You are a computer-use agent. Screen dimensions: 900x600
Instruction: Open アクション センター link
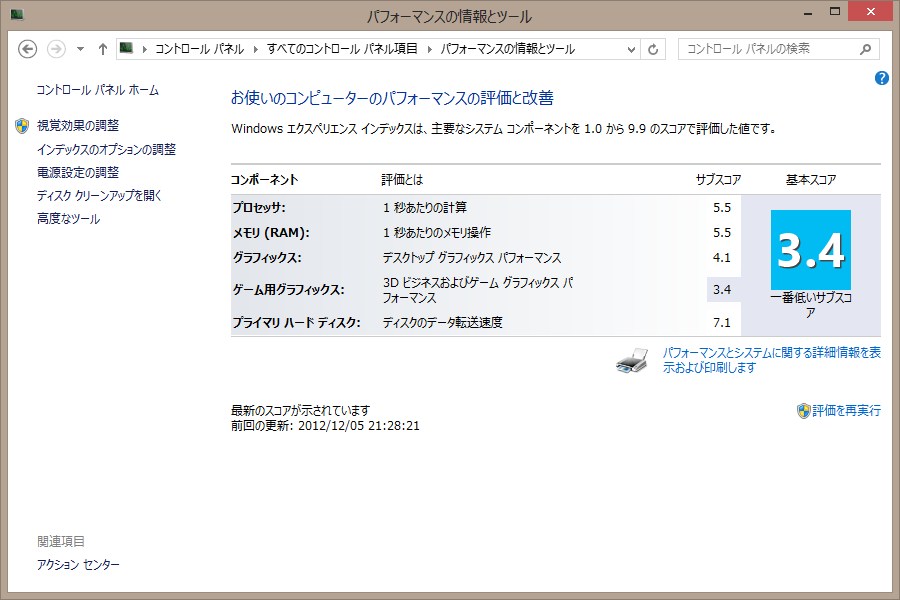78,565
